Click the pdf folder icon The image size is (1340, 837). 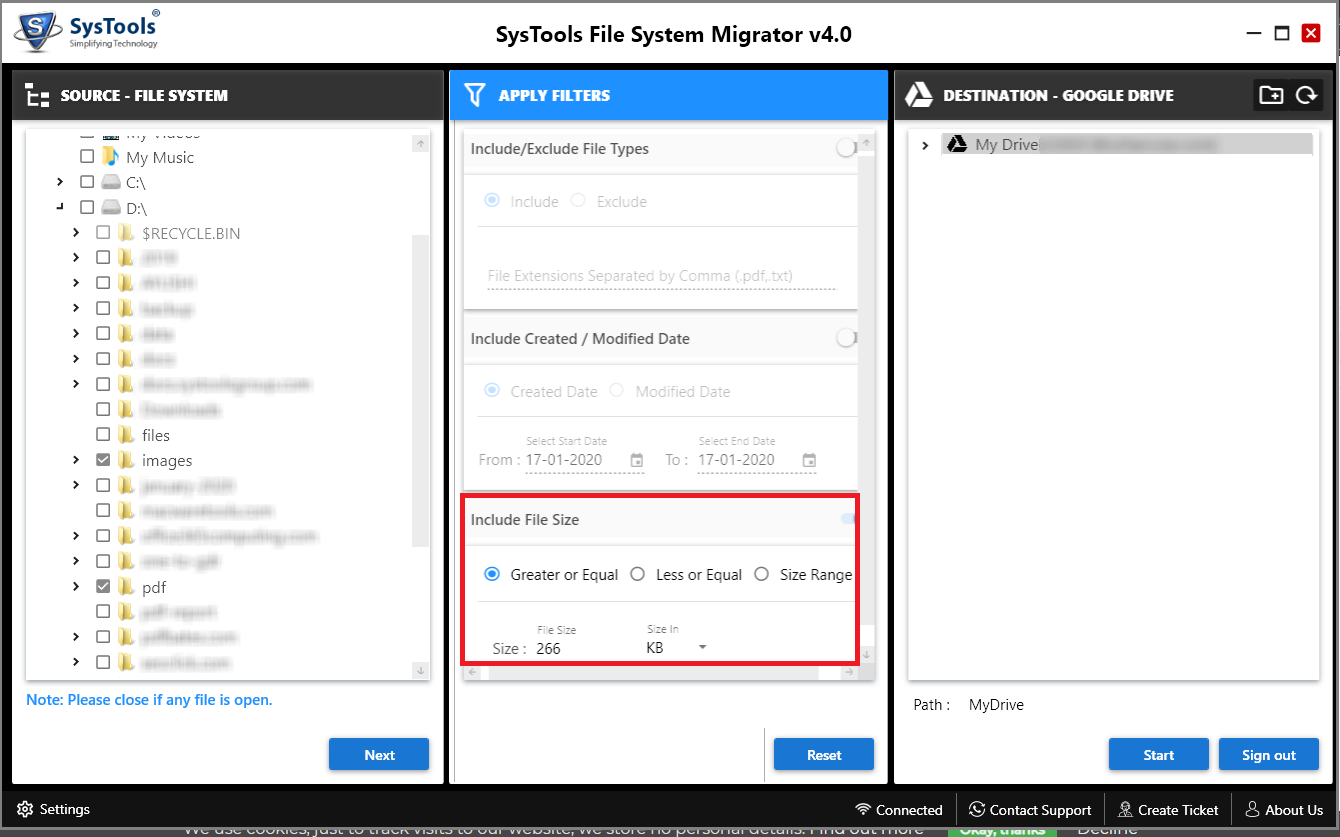(126, 586)
